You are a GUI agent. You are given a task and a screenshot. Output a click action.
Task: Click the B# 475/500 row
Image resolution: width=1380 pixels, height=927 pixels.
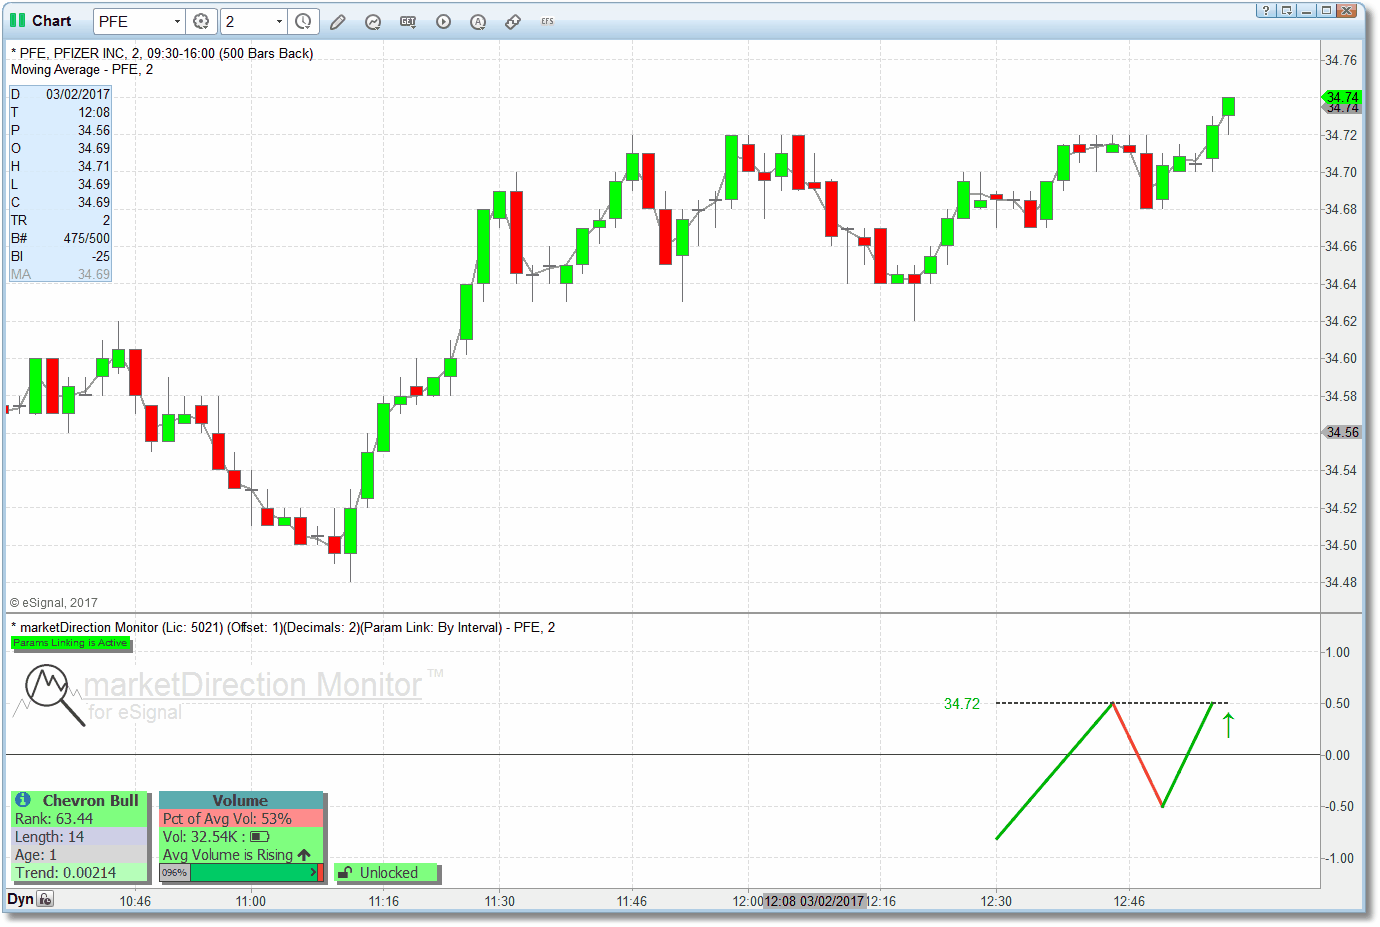(x=60, y=238)
